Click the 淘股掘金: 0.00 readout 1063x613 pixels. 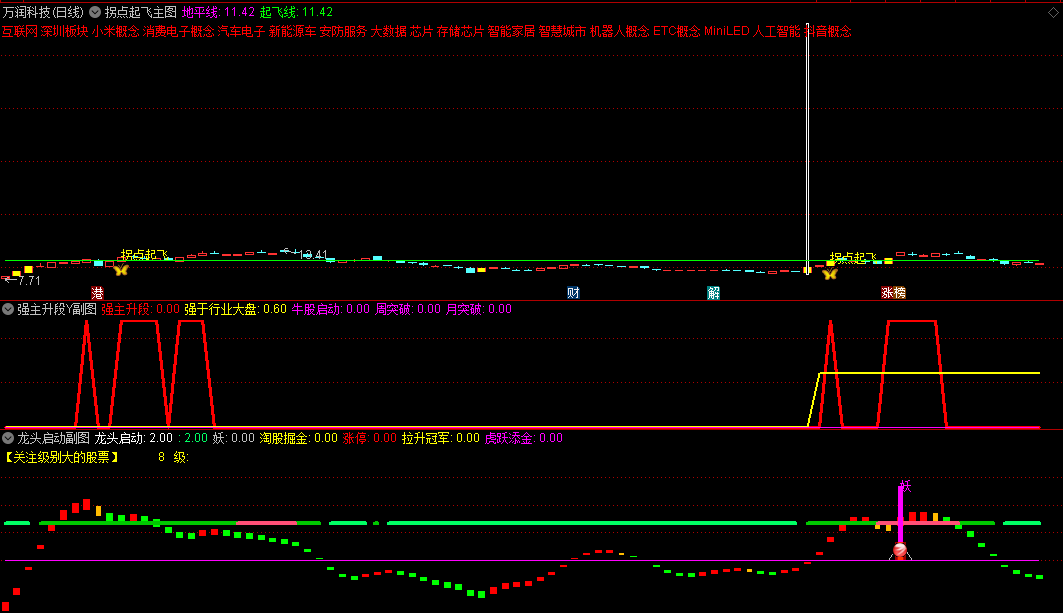click(x=298, y=438)
